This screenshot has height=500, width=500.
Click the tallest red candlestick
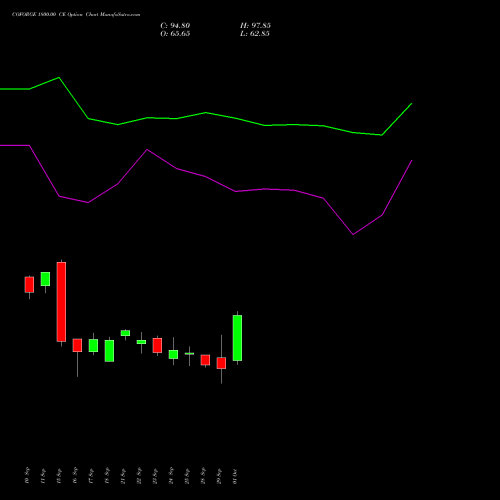[61, 302]
